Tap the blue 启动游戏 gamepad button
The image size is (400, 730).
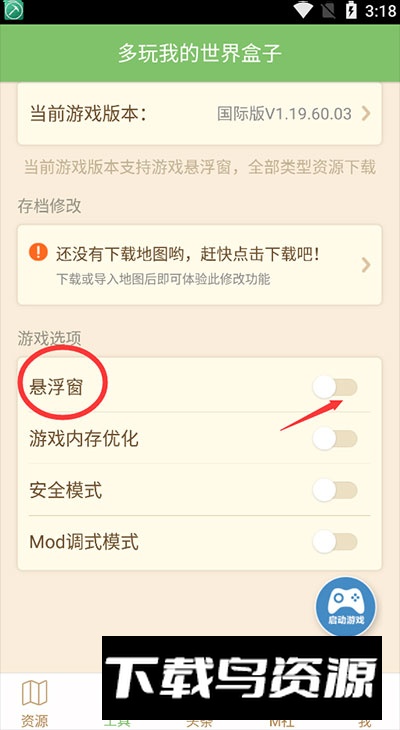coord(346,606)
